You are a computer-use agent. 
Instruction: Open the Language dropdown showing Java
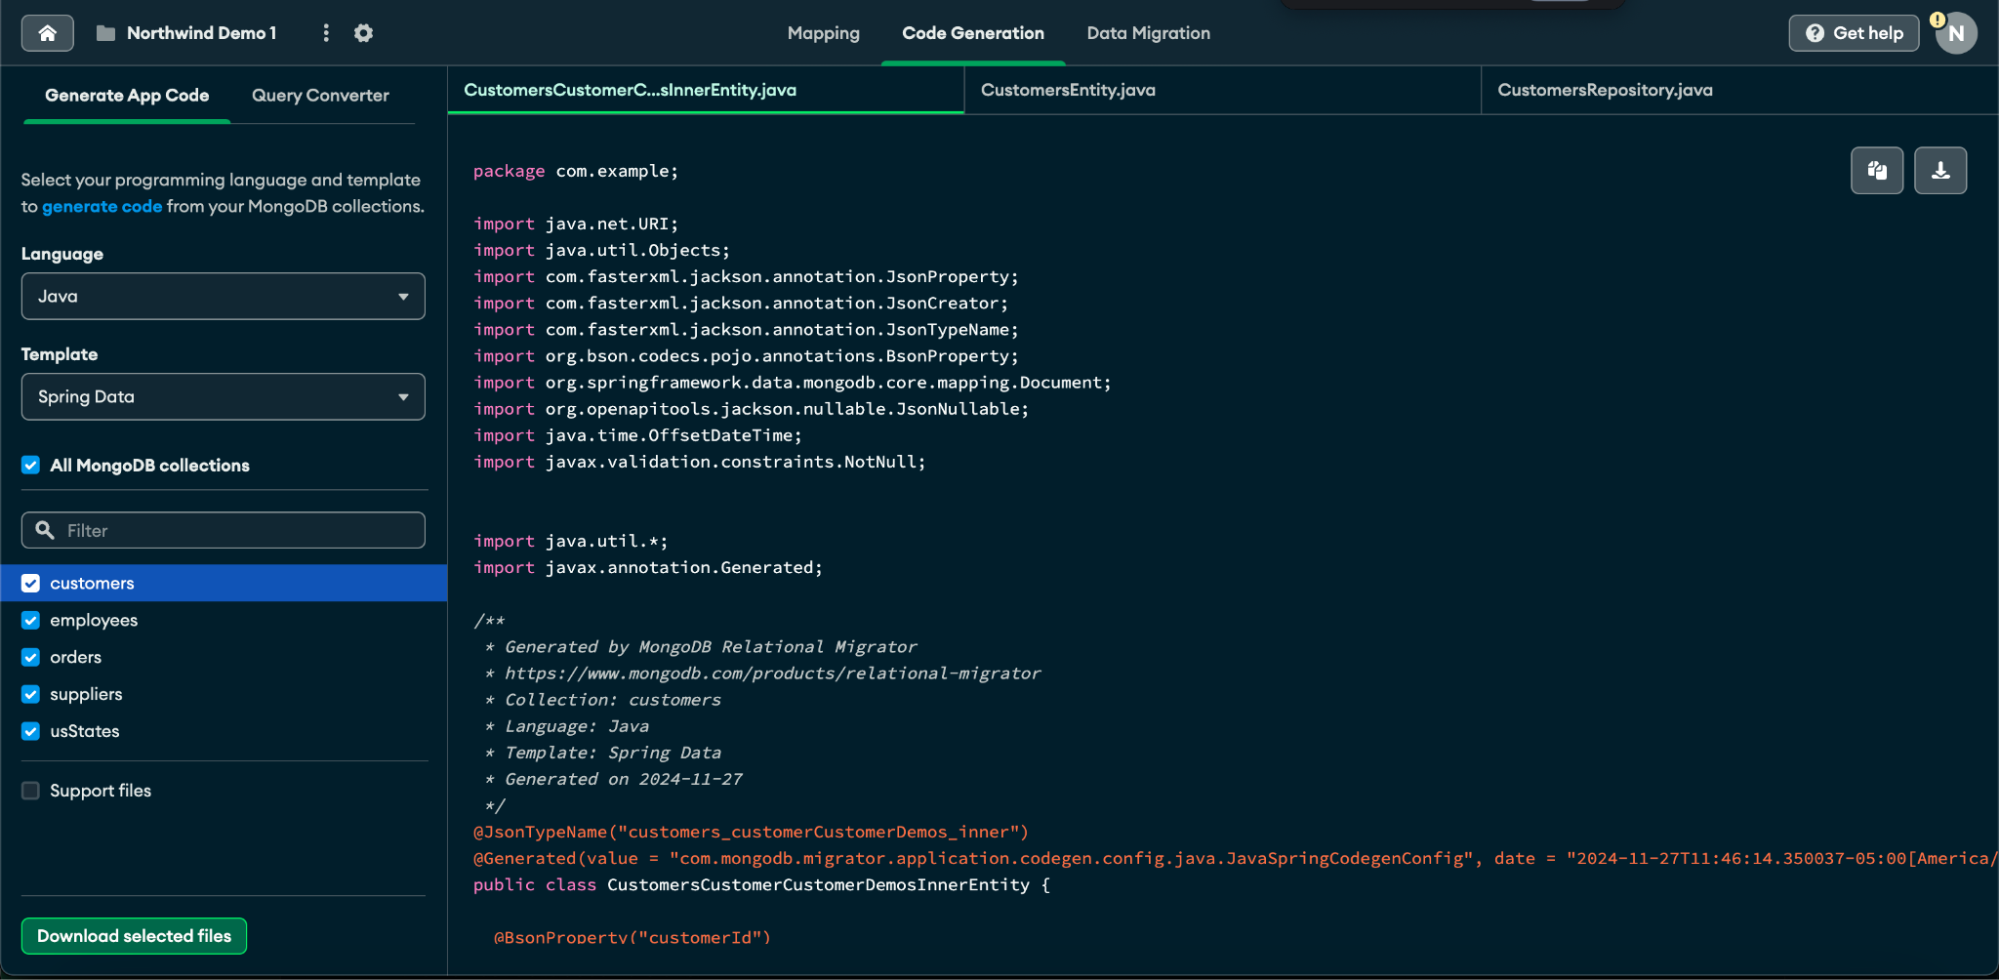[x=223, y=296]
